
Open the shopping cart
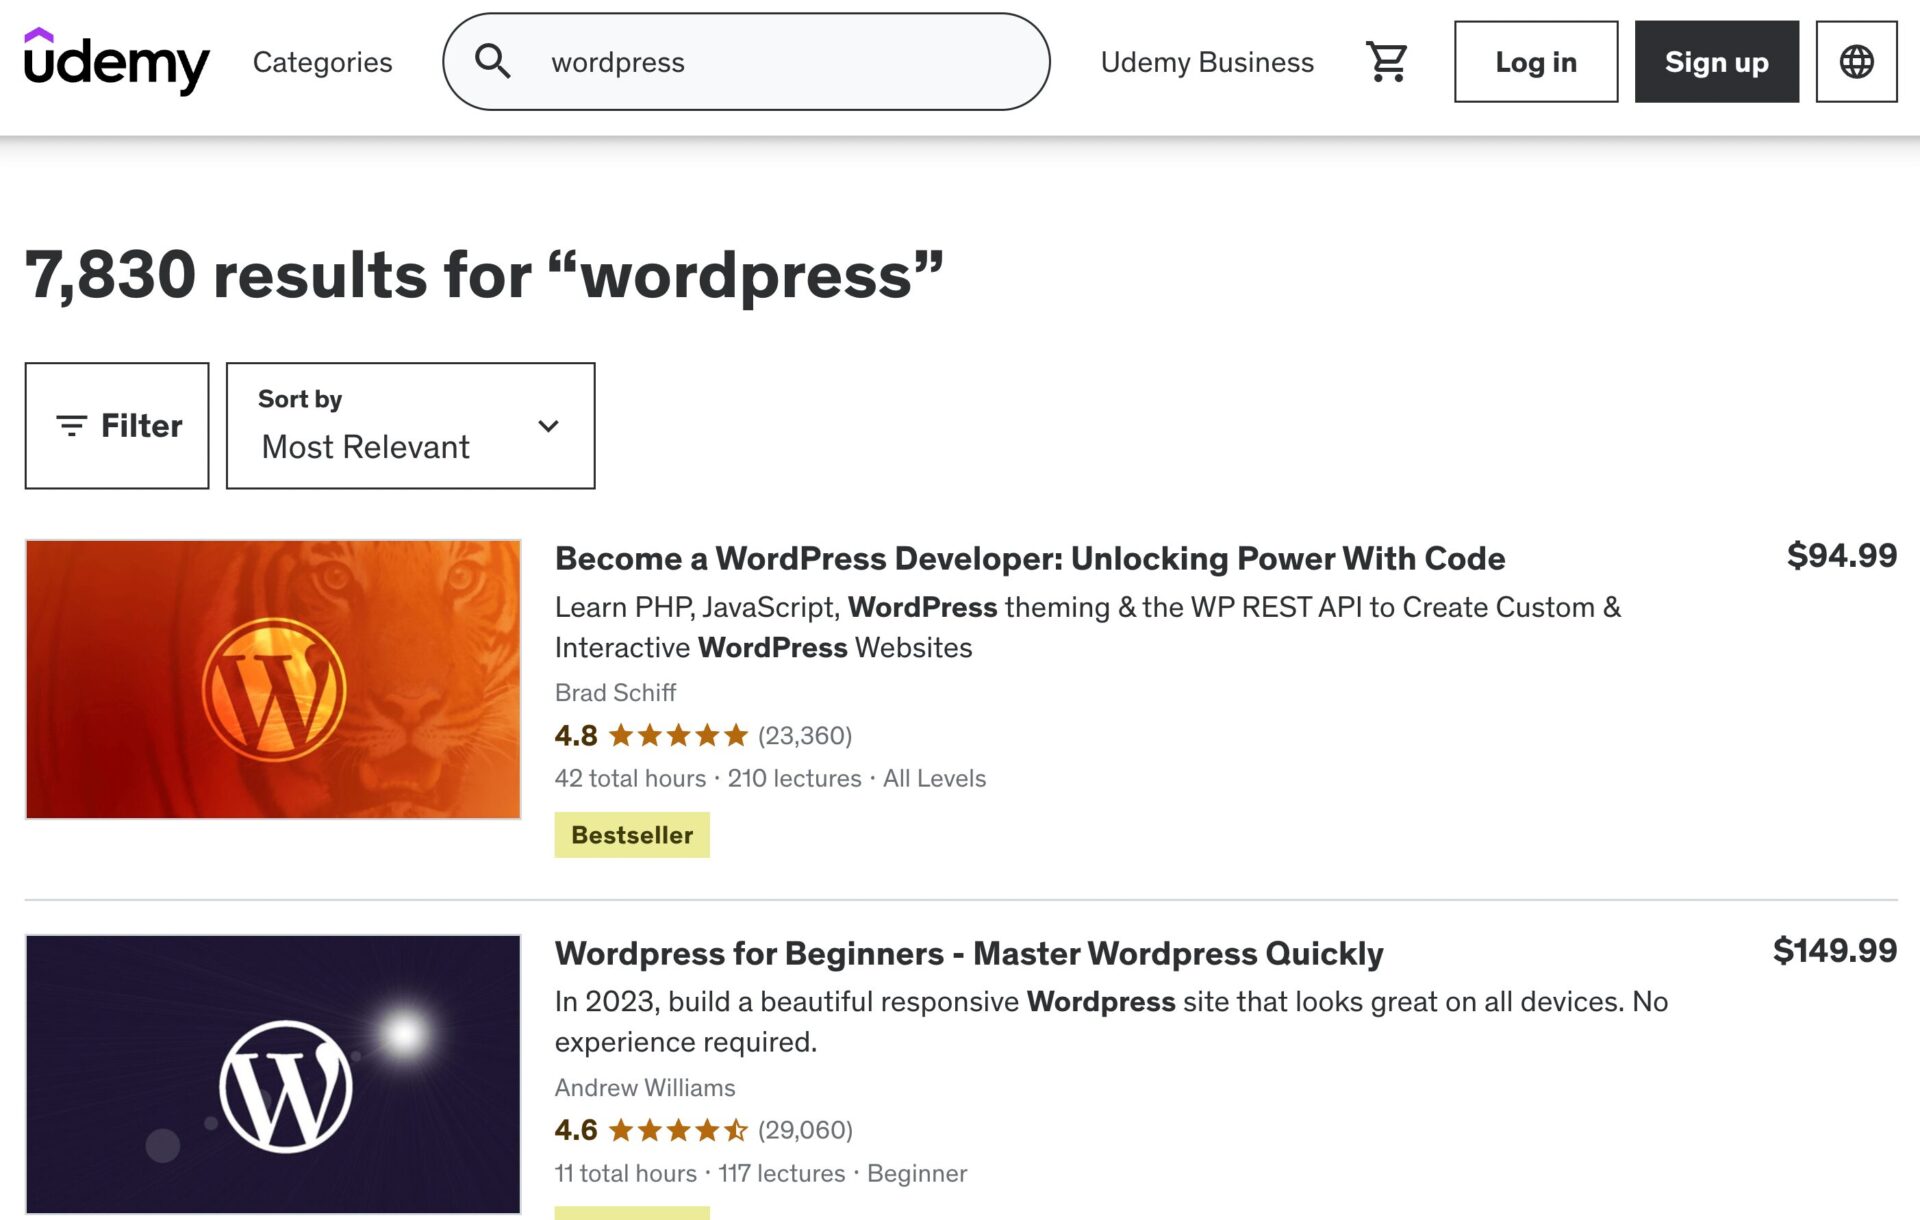pos(1386,62)
